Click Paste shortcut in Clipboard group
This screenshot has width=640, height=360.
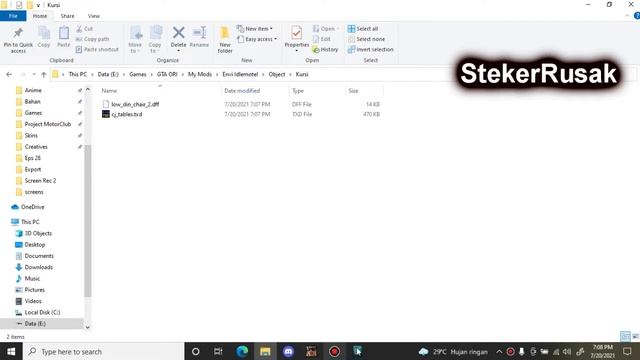coord(97,49)
